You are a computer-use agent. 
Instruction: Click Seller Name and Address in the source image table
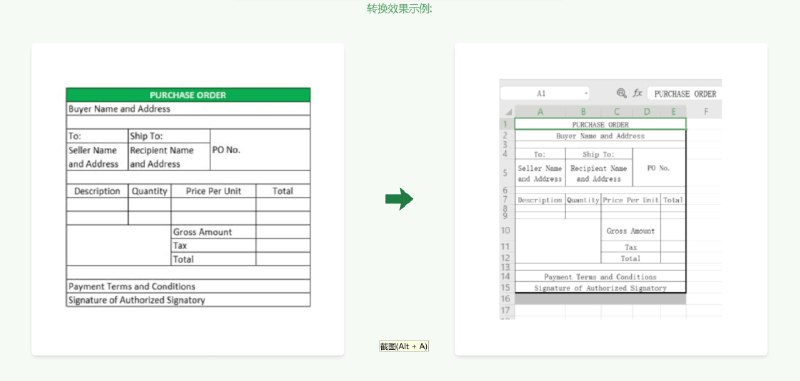click(x=97, y=157)
